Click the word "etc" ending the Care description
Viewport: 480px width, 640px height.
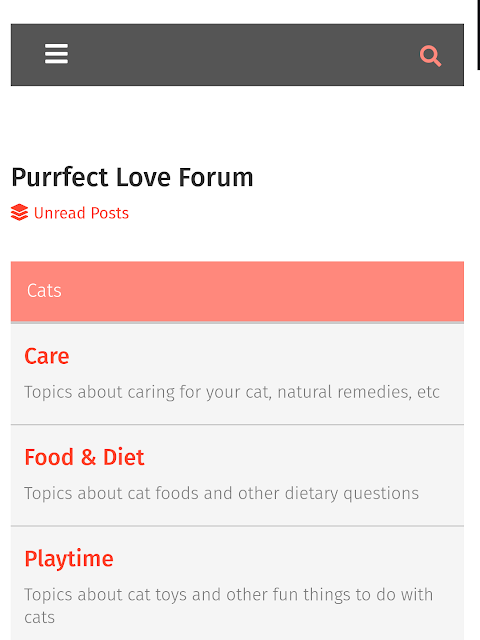[428, 392]
